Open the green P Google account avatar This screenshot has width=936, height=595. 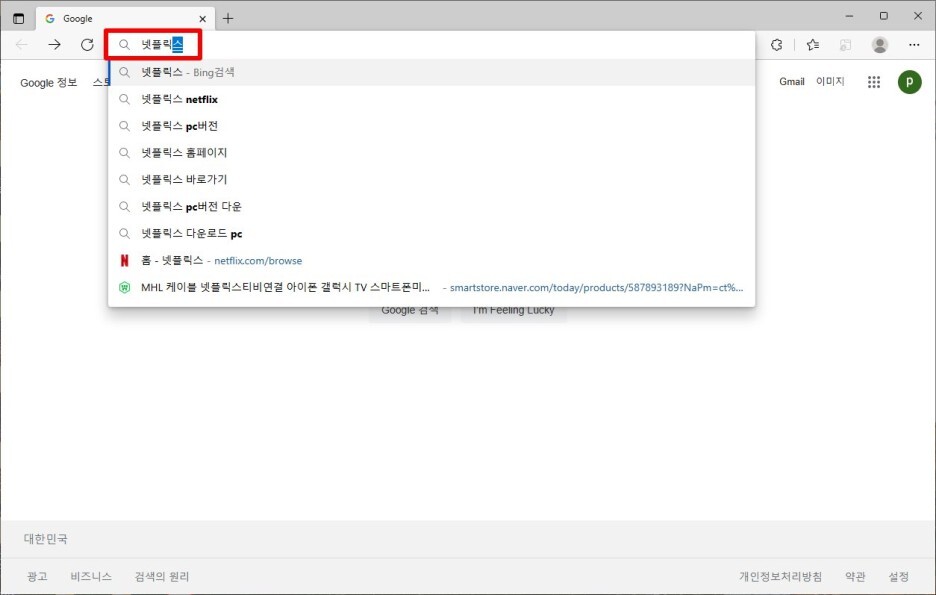point(909,82)
